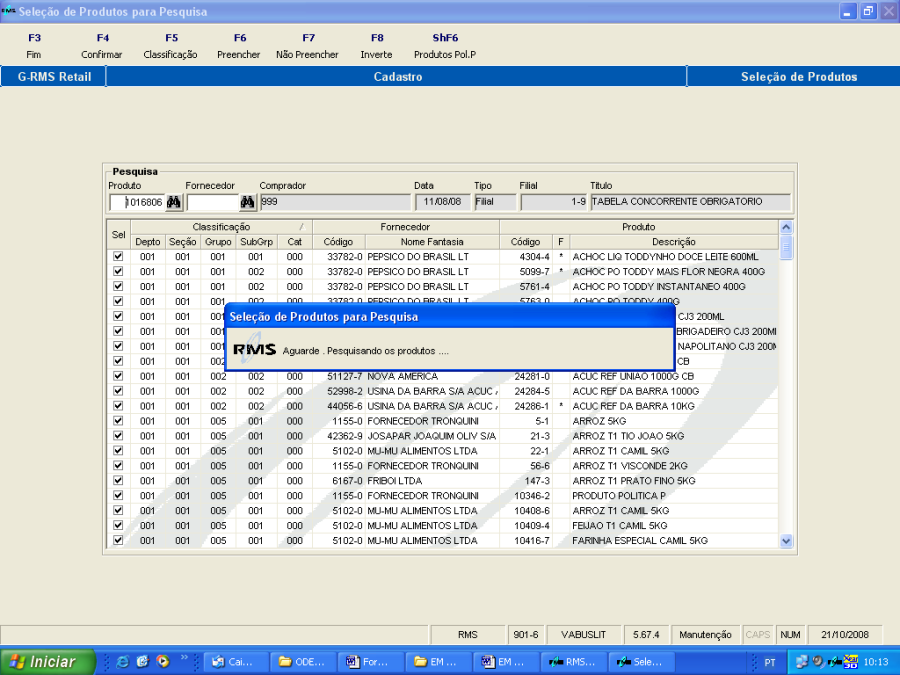Switch to 'Sele...' taskbar window
The height and width of the screenshot is (675, 900).
[x=640, y=662]
